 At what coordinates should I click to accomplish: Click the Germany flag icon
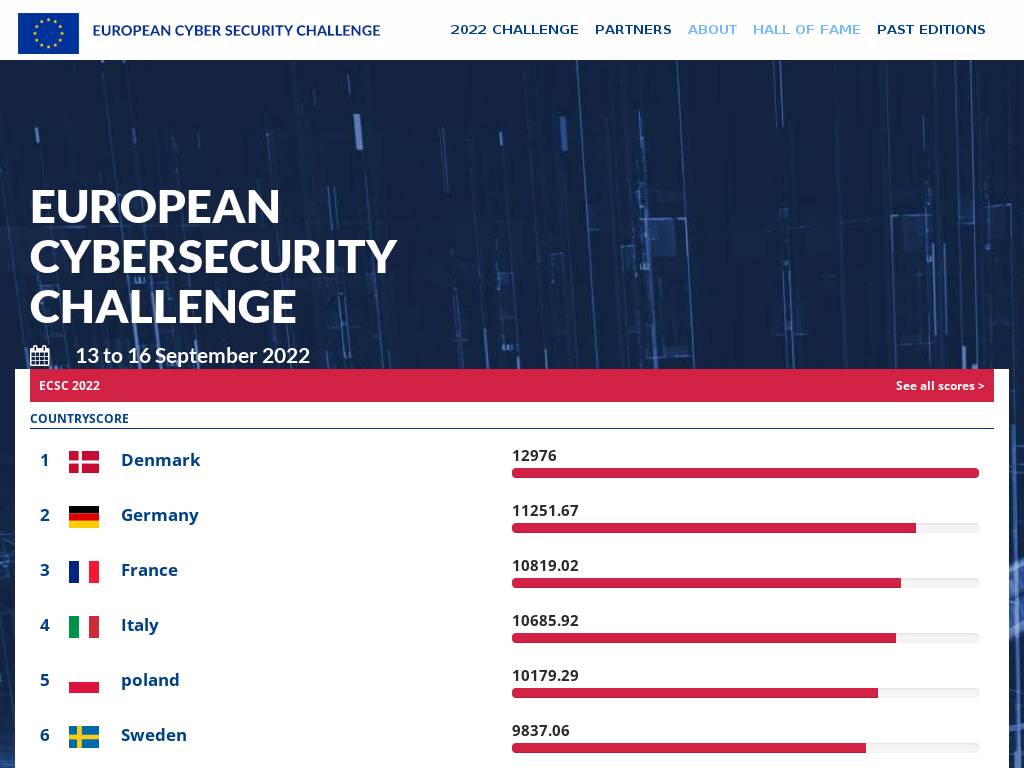(x=84, y=516)
